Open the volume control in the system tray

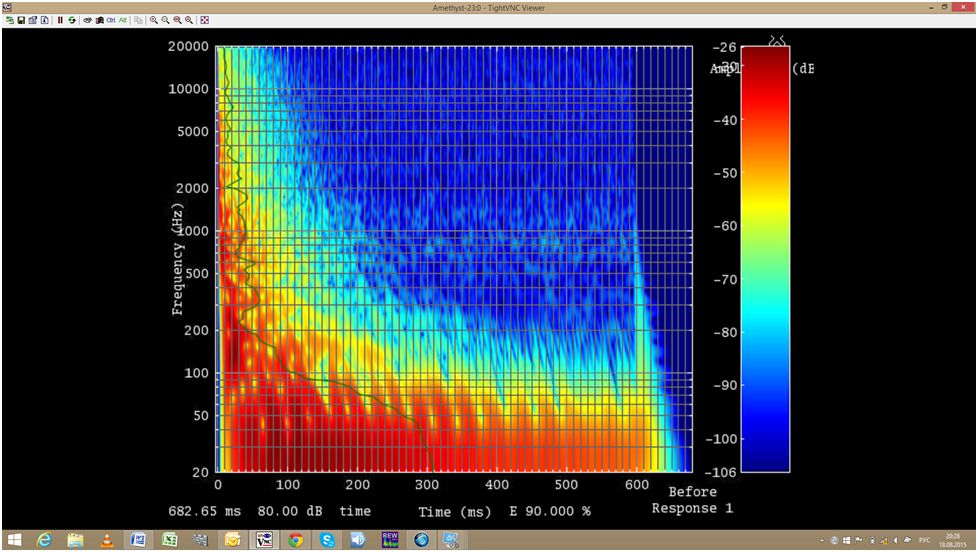pyautogui.click(x=895, y=540)
